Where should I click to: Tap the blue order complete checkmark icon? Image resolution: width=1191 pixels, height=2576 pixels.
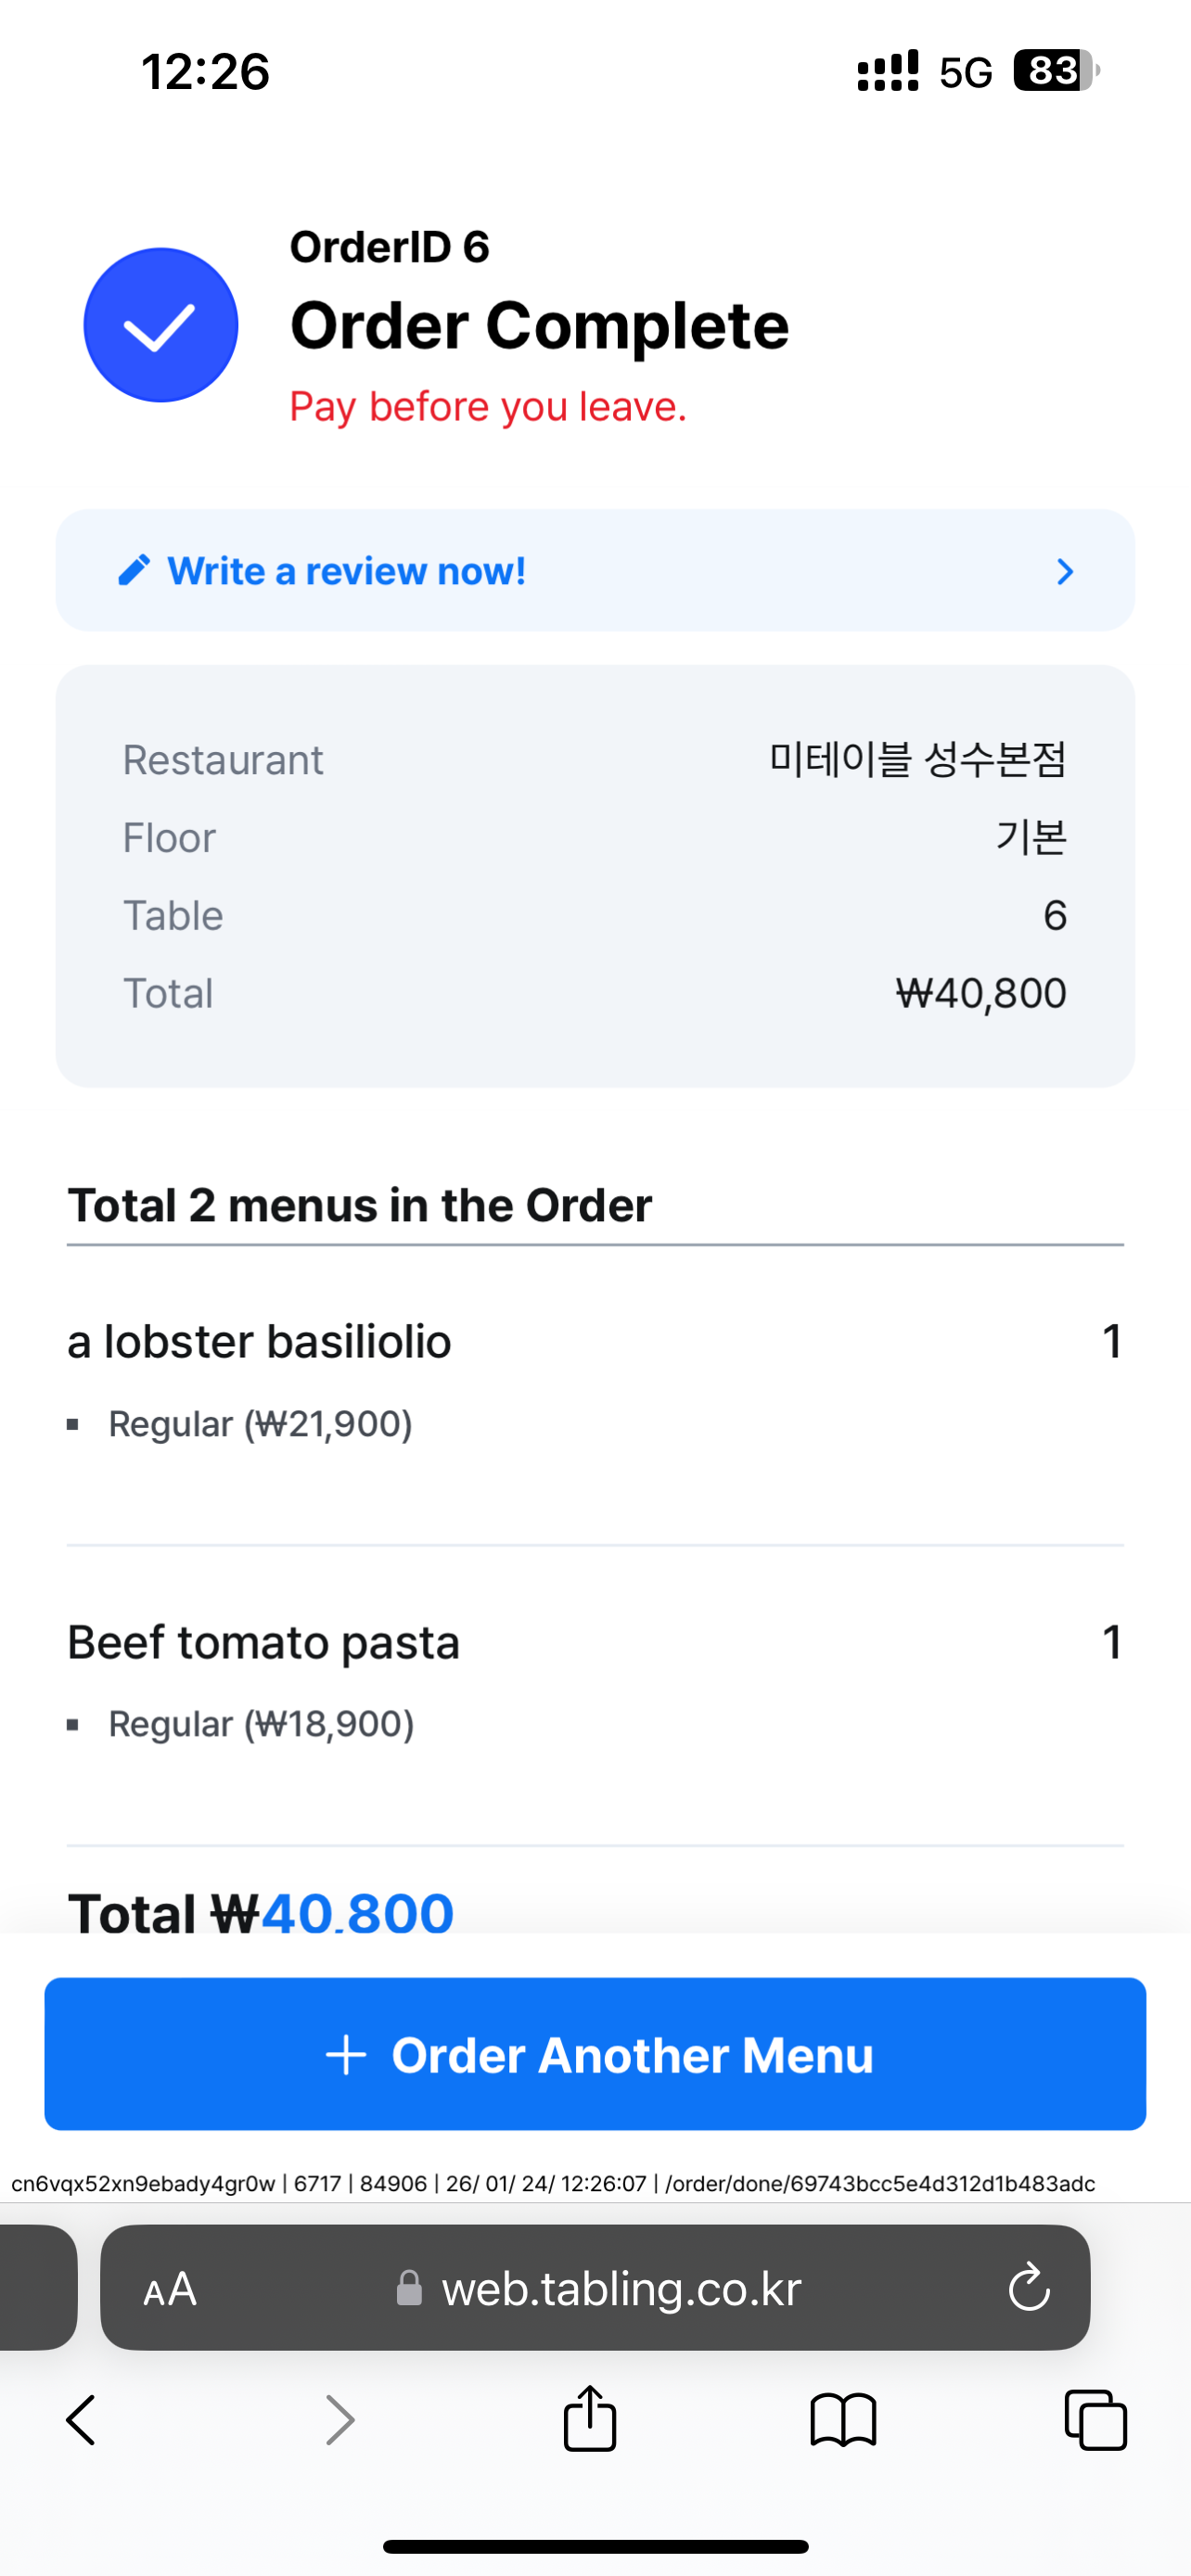tap(160, 325)
